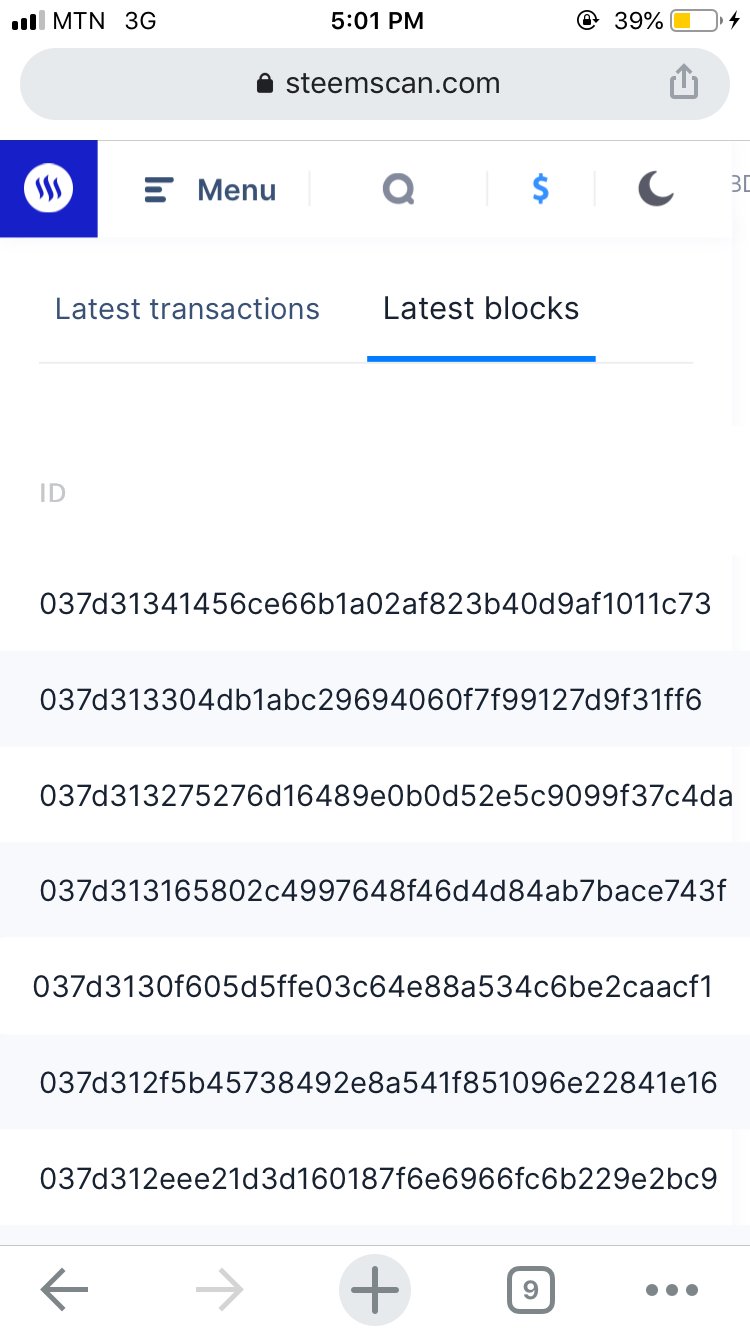Open block ID starting with 037d3133

click(371, 700)
